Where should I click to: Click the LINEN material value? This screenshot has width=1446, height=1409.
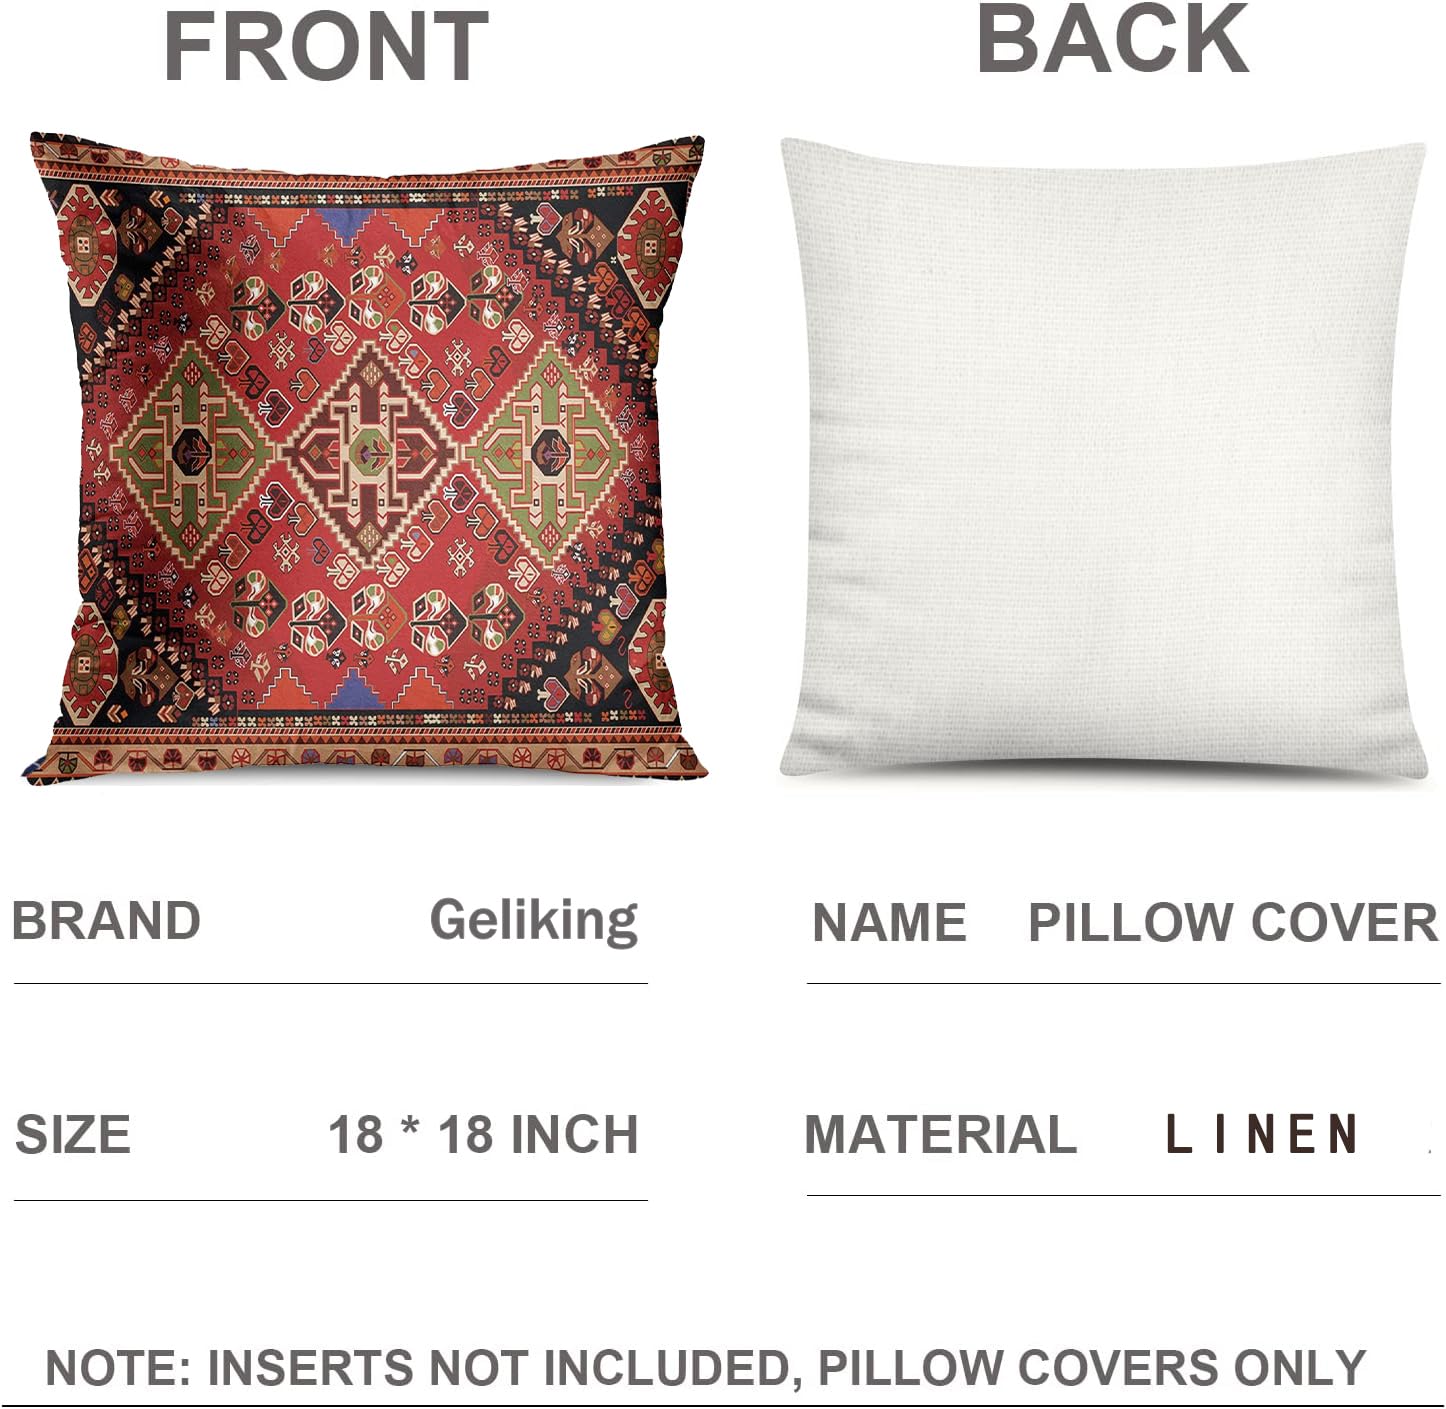(x=1262, y=1135)
